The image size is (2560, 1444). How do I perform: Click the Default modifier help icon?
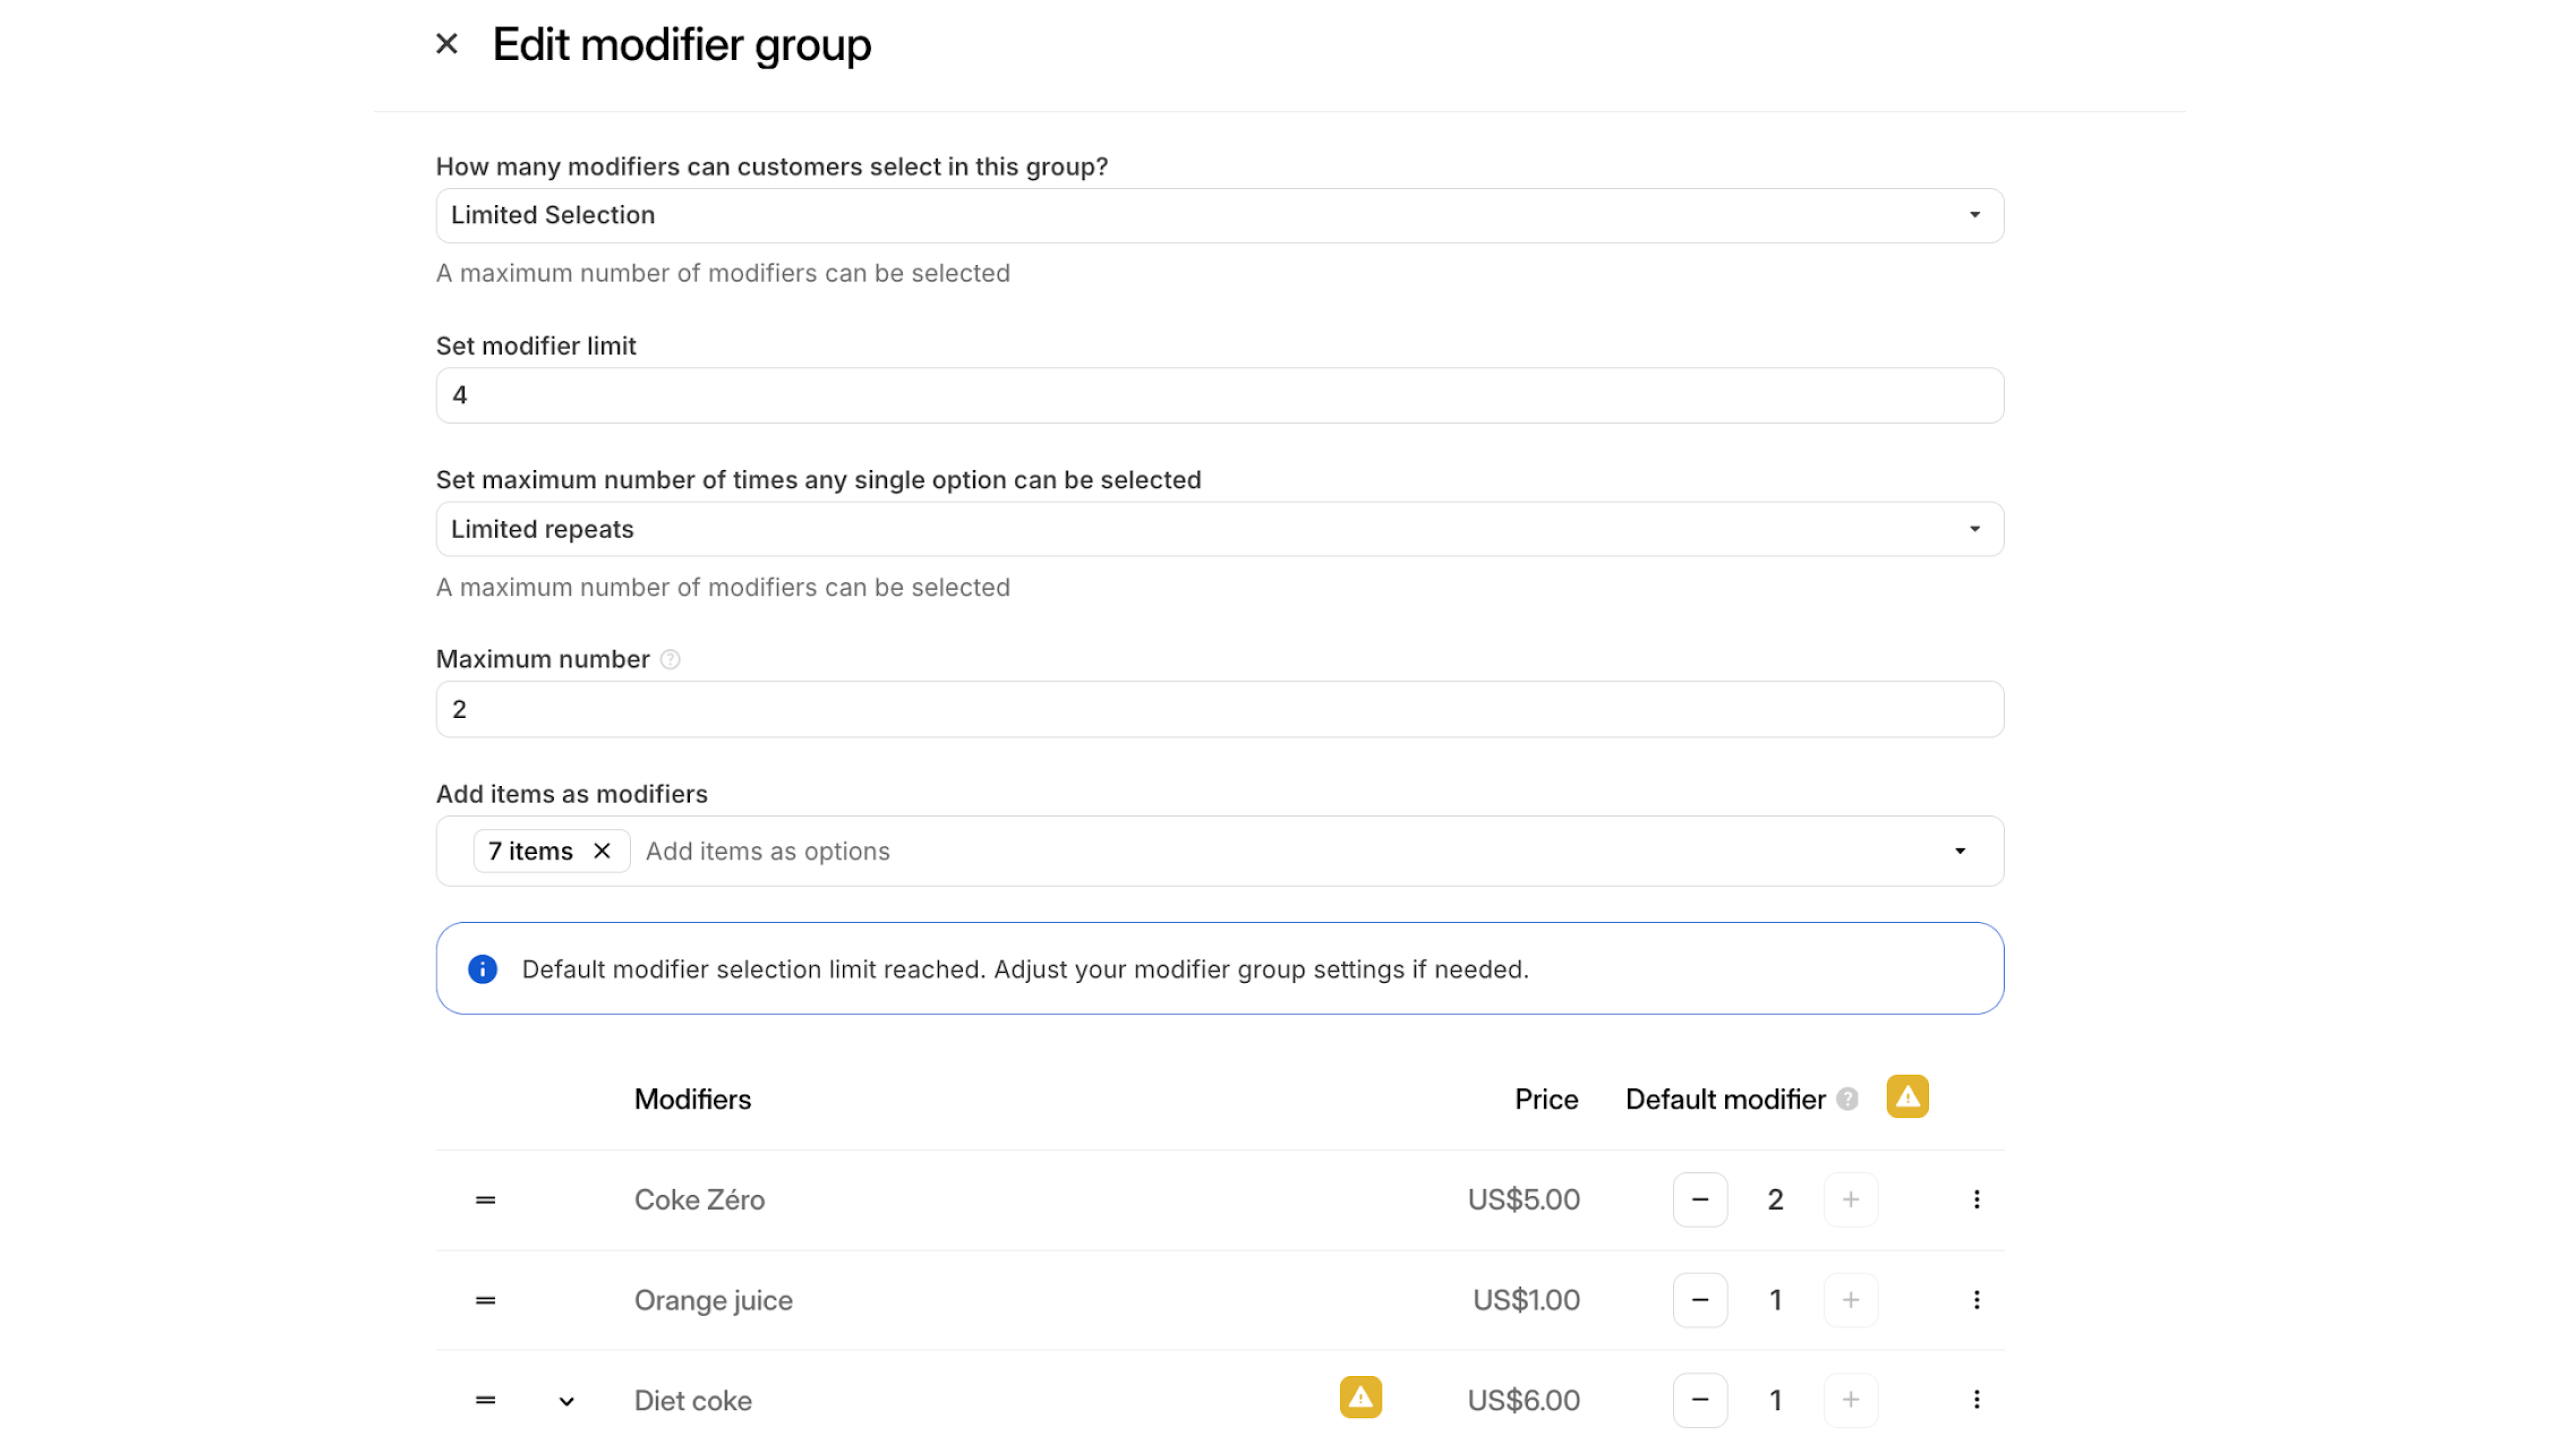pyautogui.click(x=1848, y=1099)
